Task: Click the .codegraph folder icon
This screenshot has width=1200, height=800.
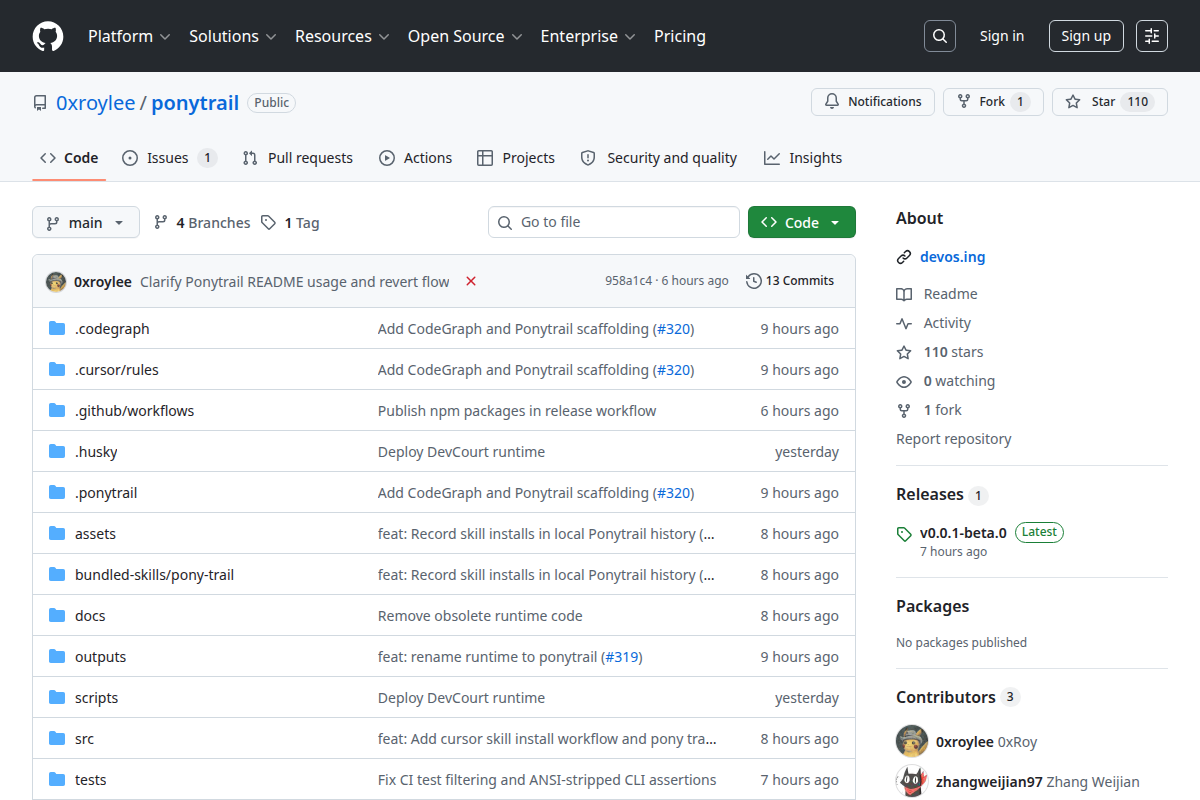Action: (57, 329)
